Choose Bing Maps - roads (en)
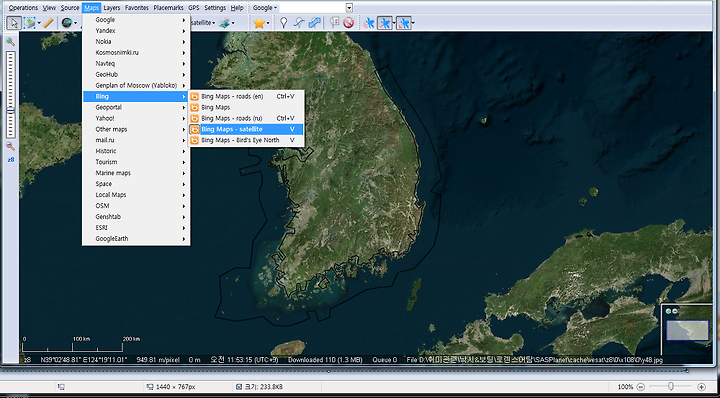 pyautogui.click(x=246, y=96)
